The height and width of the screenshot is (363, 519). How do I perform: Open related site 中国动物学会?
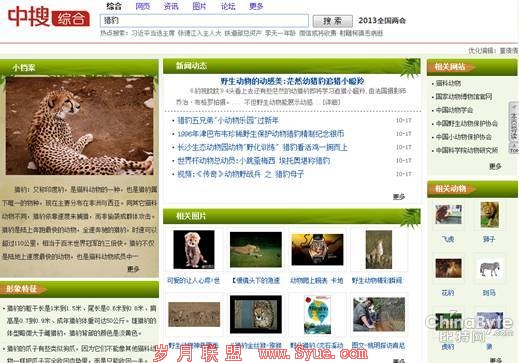pyautogui.click(x=454, y=110)
